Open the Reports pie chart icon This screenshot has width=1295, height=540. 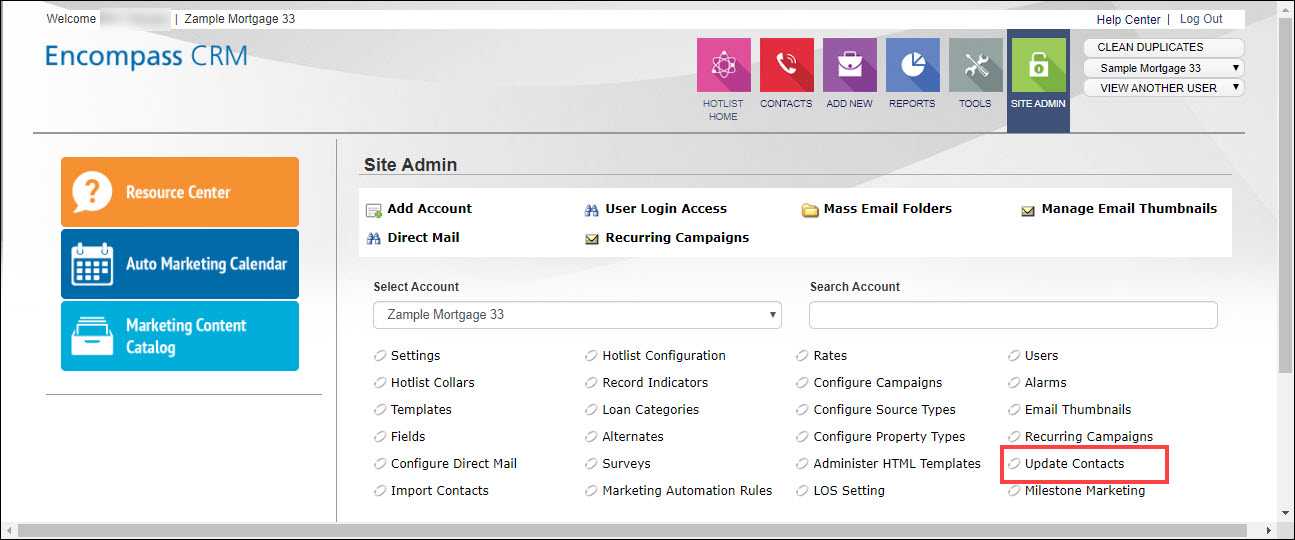pos(912,65)
